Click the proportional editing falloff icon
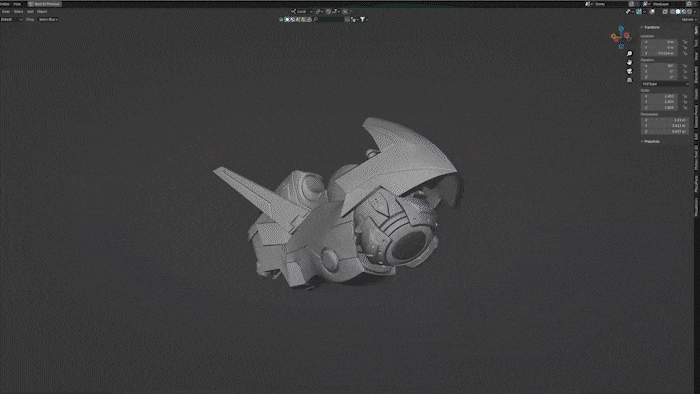 tap(351, 12)
